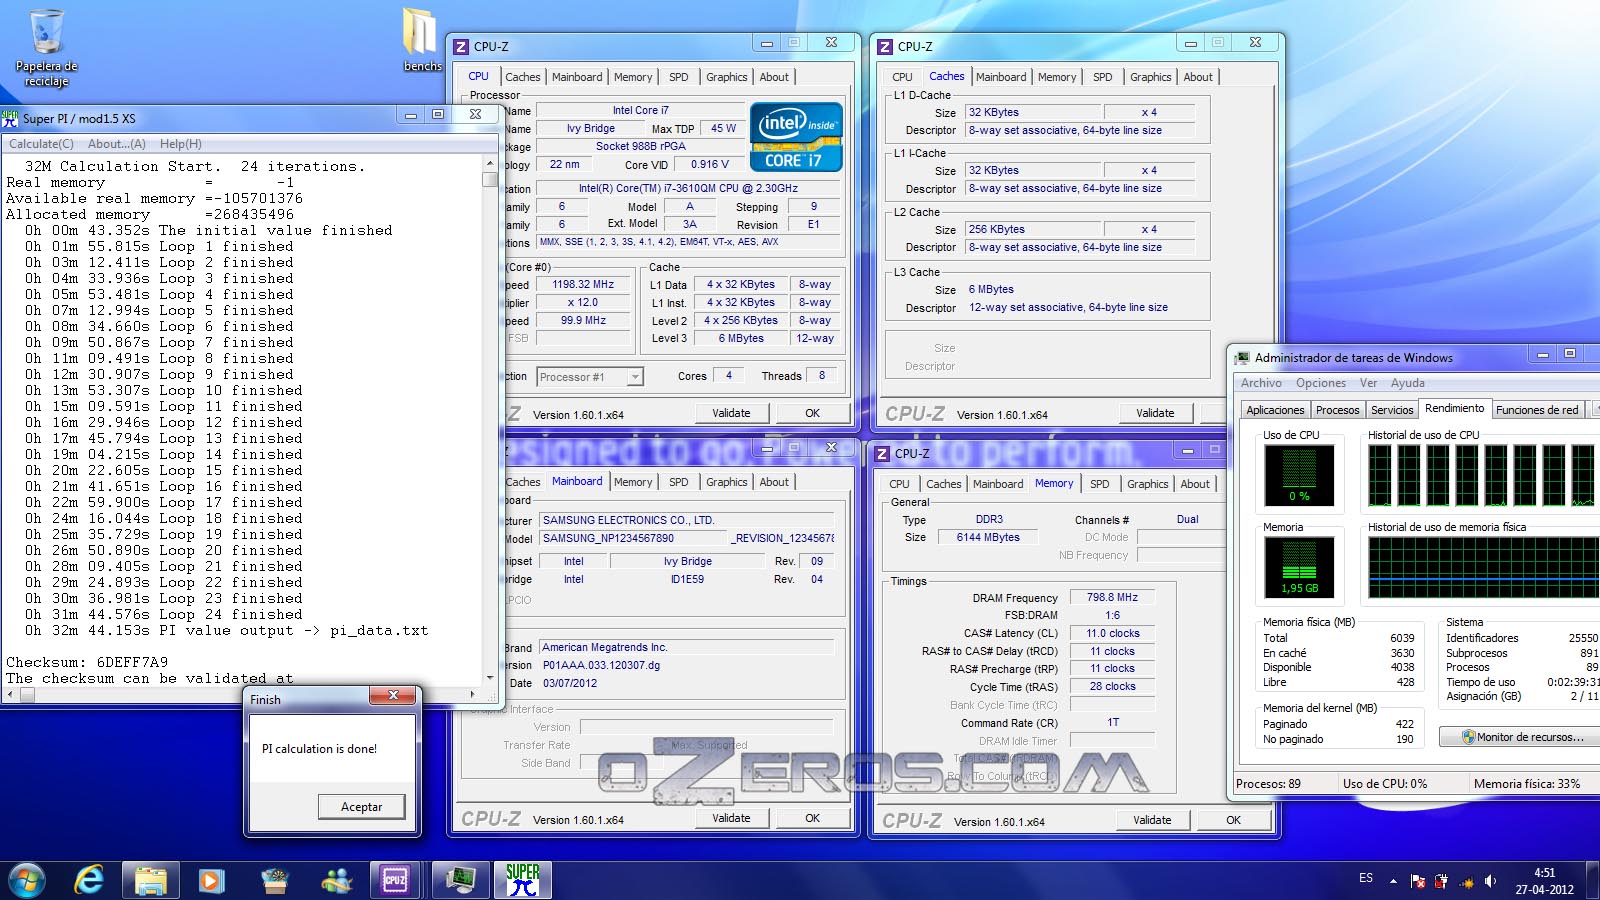The width and height of the screenshot is (1600, 900).
Task: Switch to the Aplicaciones tab in Task Manager
Action: 1275,410
